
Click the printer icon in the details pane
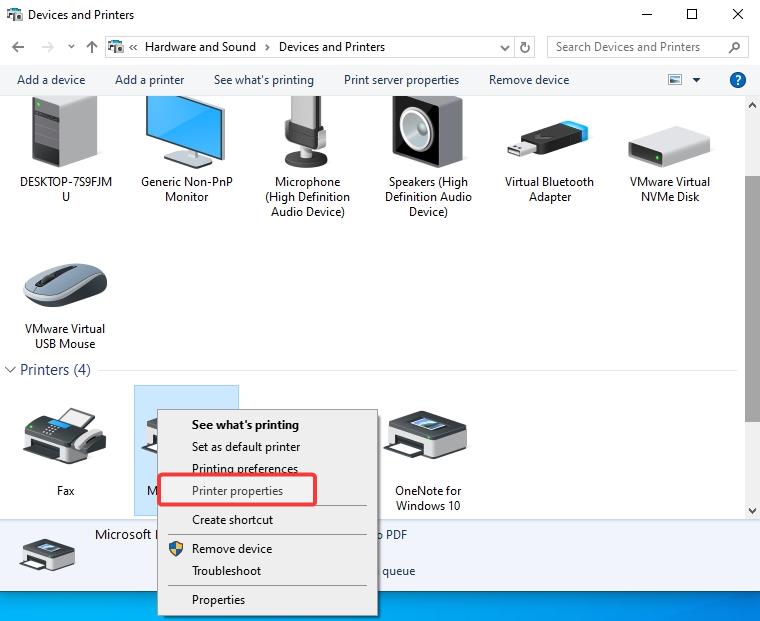pyautogui.click(x=47, y=555)
